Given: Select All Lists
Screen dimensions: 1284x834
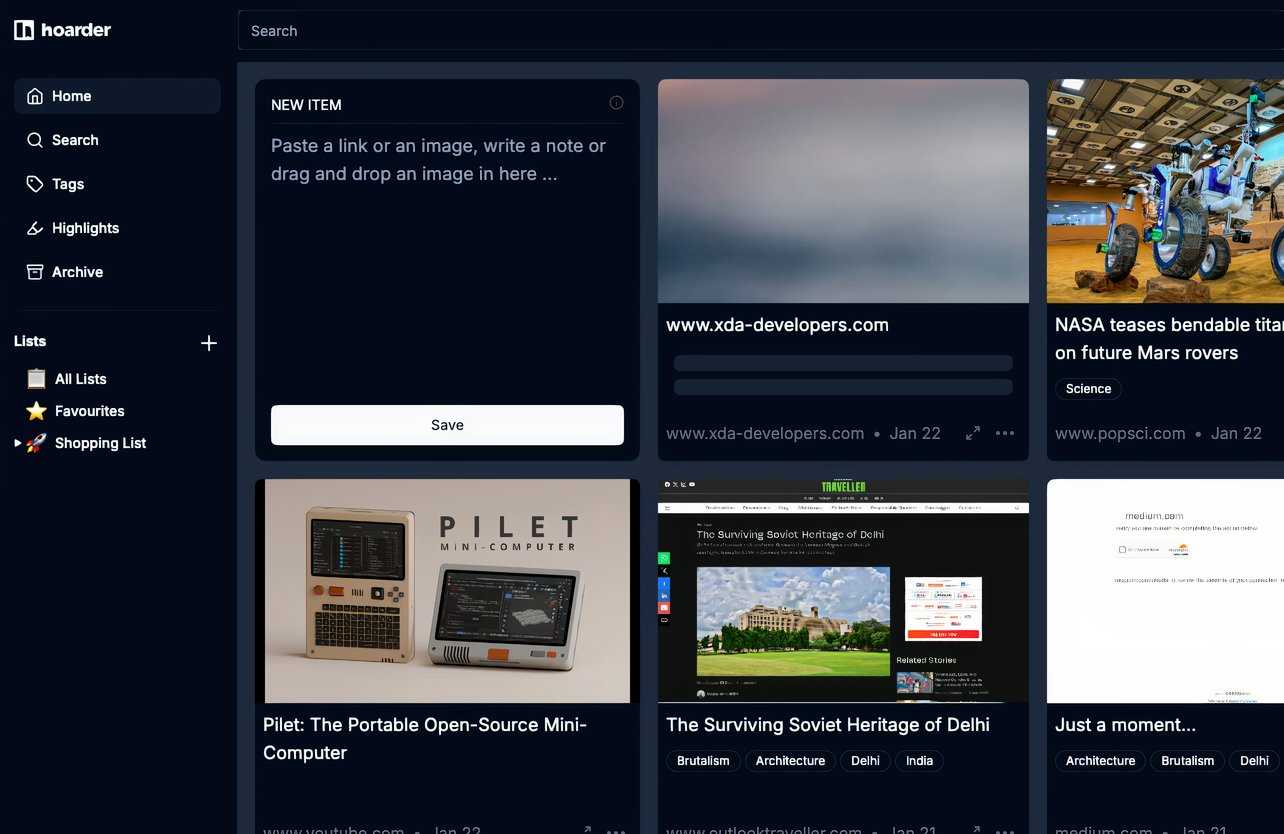Looking at the screenshot, I should click(x=80, y=379).
